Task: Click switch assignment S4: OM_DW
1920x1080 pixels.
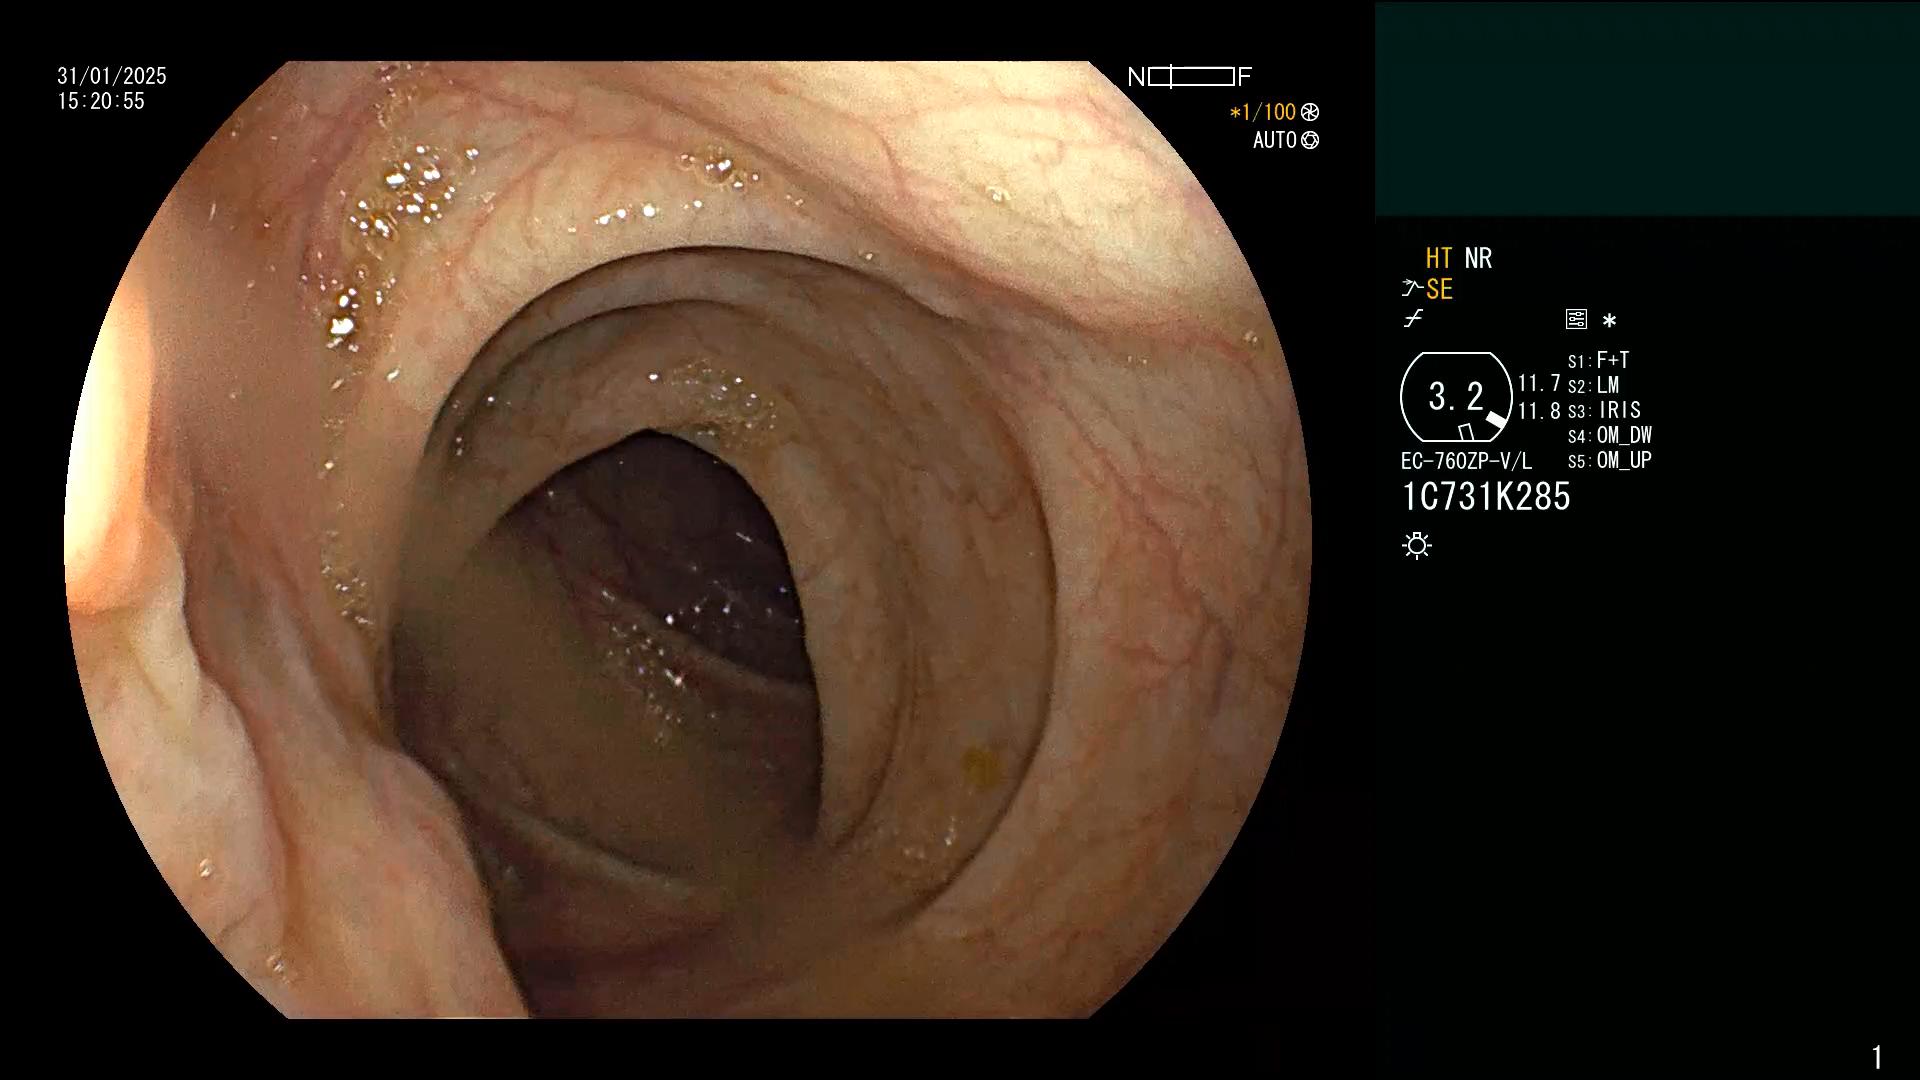Action: tap(1610, 436)
